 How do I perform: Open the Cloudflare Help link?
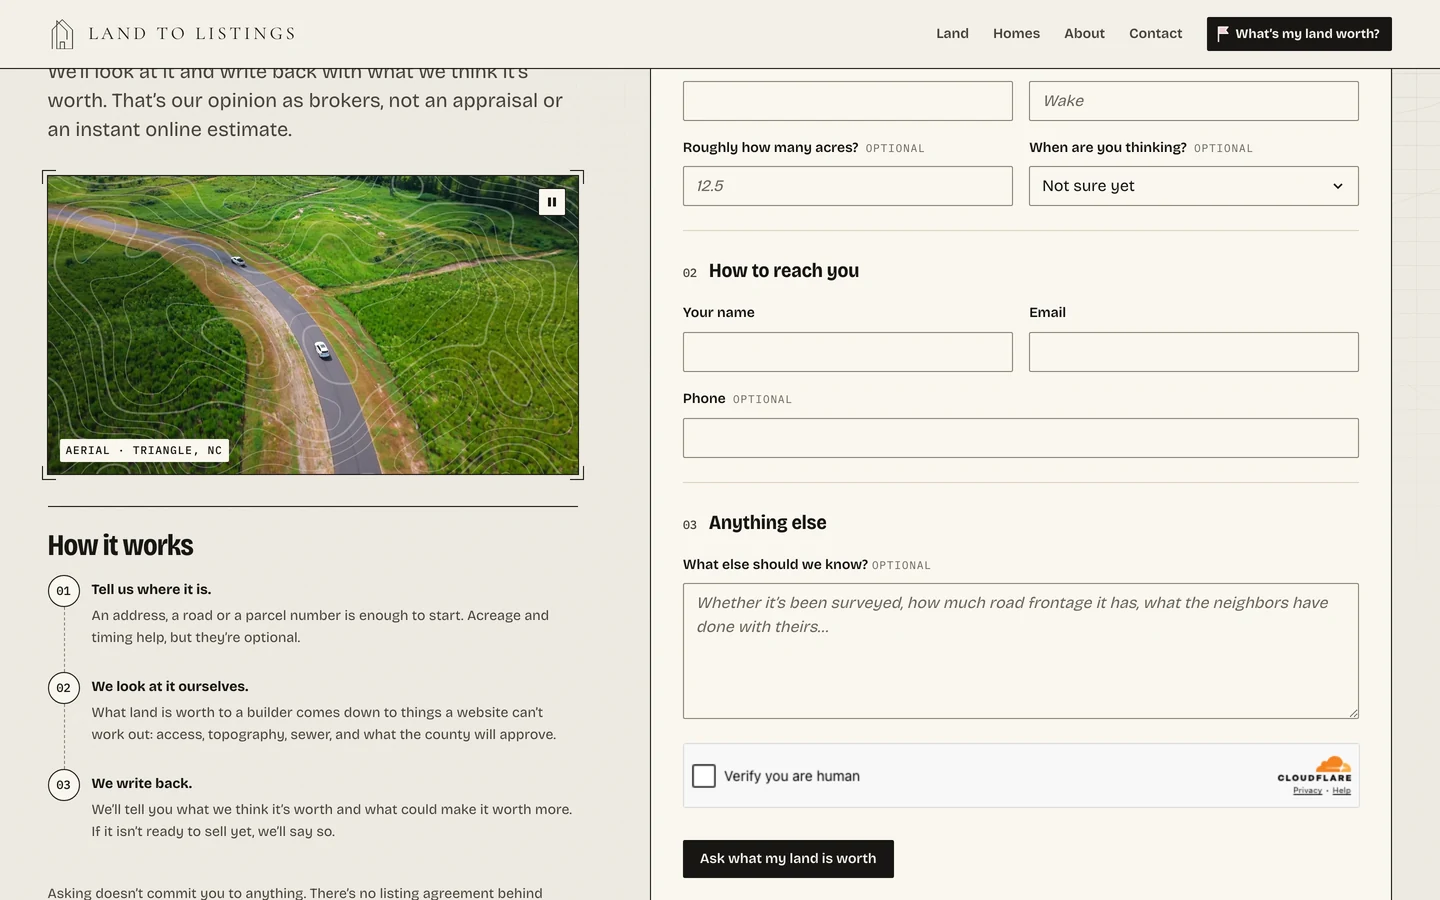point(1341,791)
